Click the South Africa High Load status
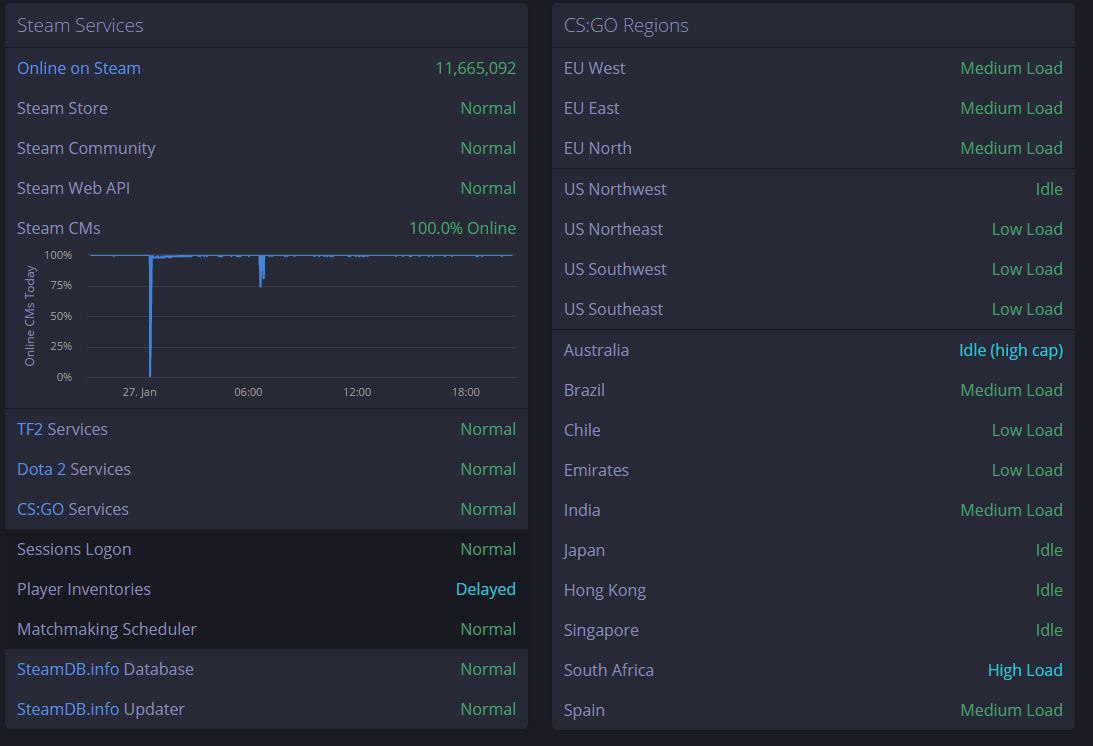 [x=1025, y=670]
